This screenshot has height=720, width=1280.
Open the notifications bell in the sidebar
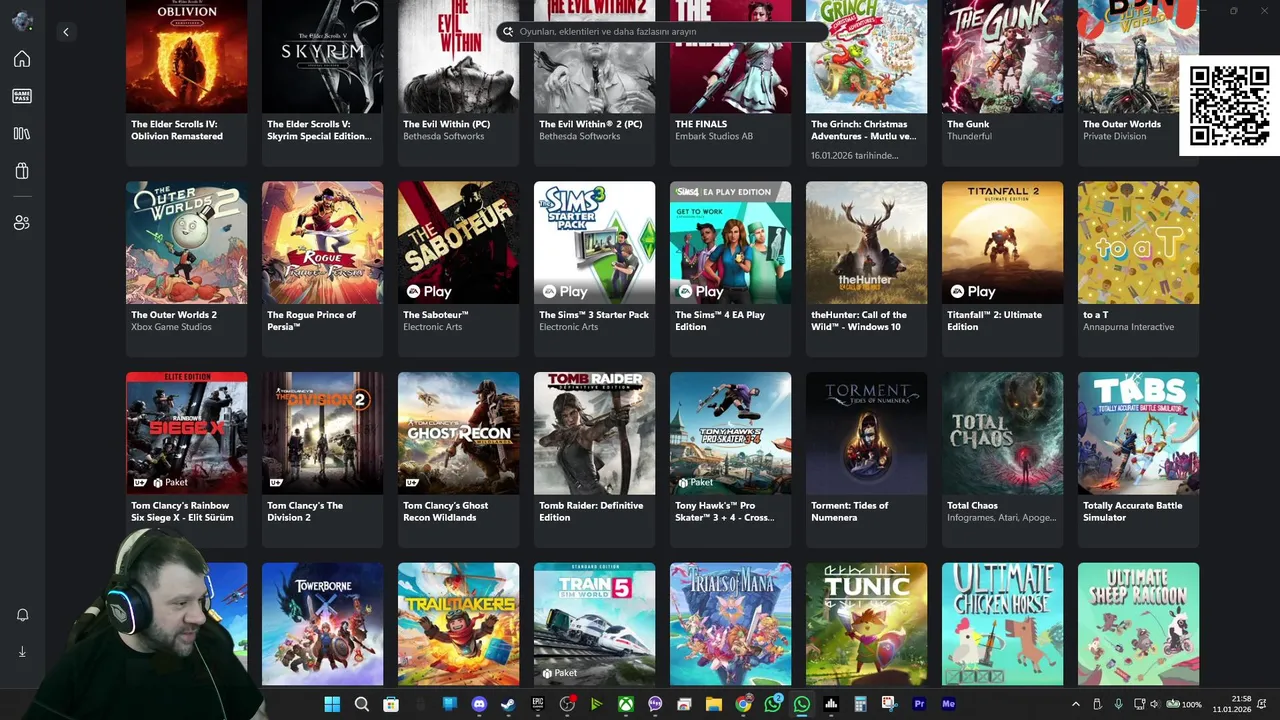tap(22, 615)
